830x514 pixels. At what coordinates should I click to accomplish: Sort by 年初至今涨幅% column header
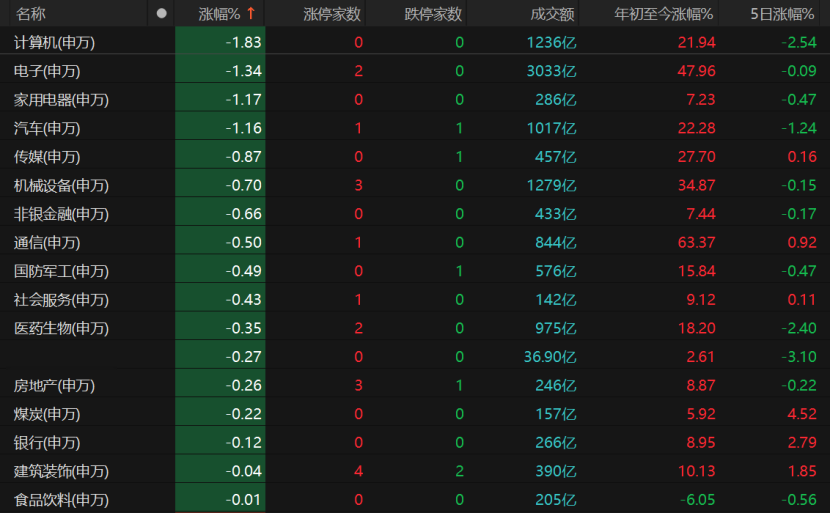coord(664,14)
